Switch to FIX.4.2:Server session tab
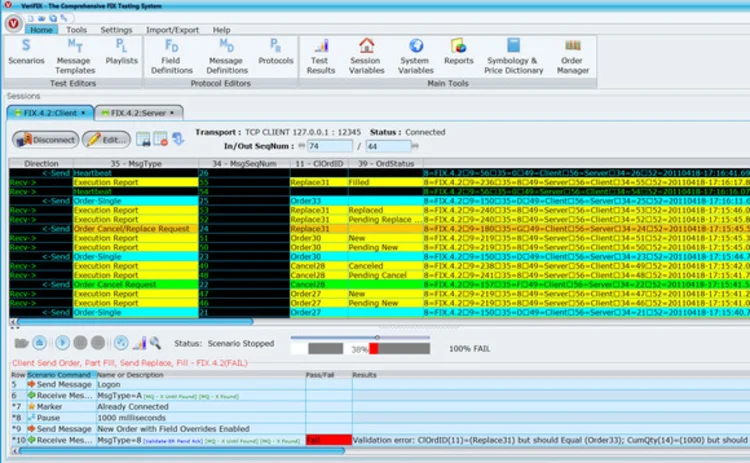750x463 pixels. point(138,113)
